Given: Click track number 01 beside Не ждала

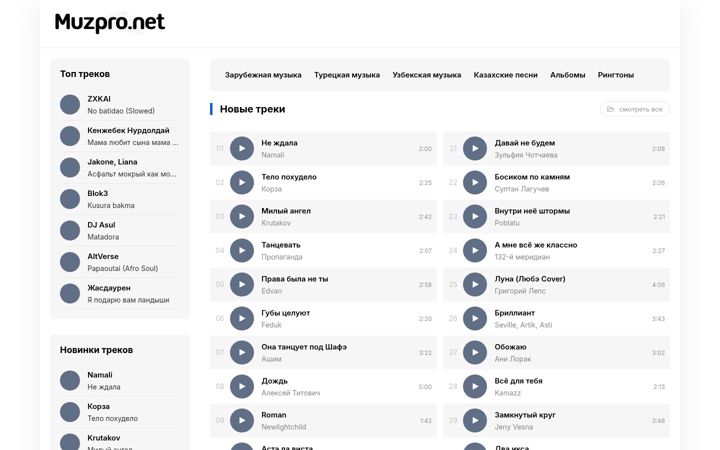Looking at the screenshot, I should pyautogui.click(x=220, y=148).
